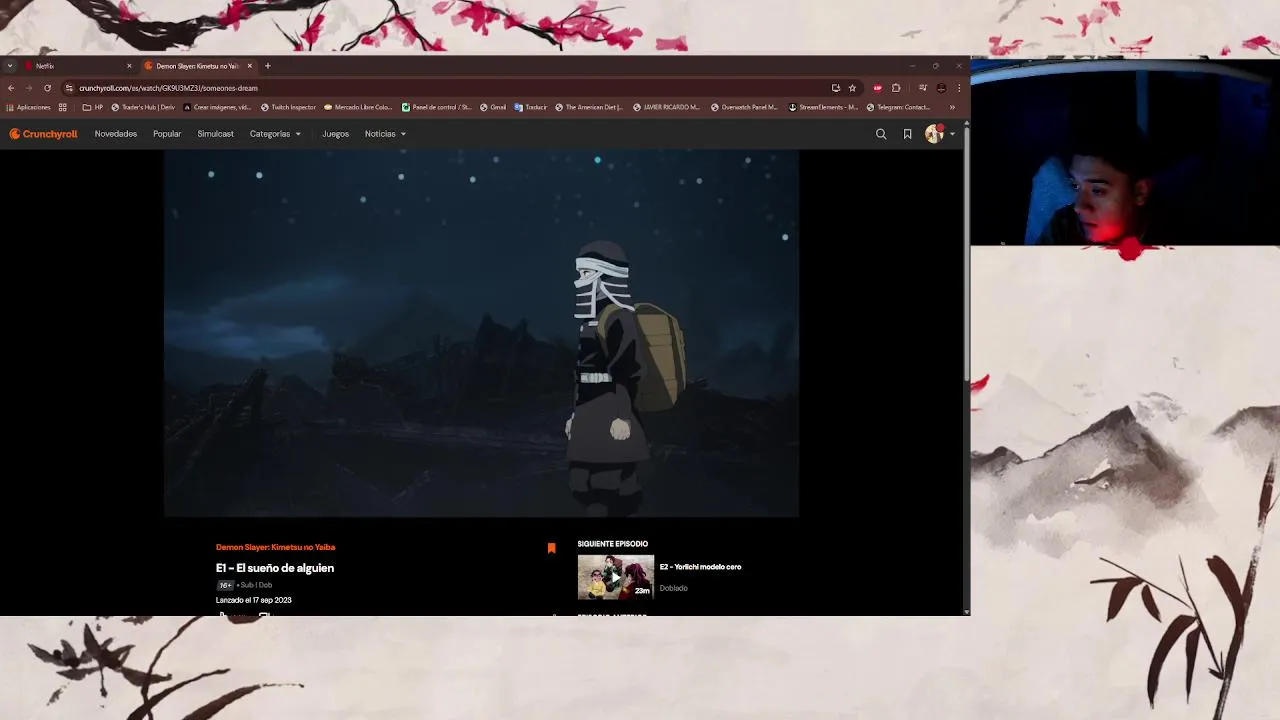Open Gmail bookmark

click(493, 107)
